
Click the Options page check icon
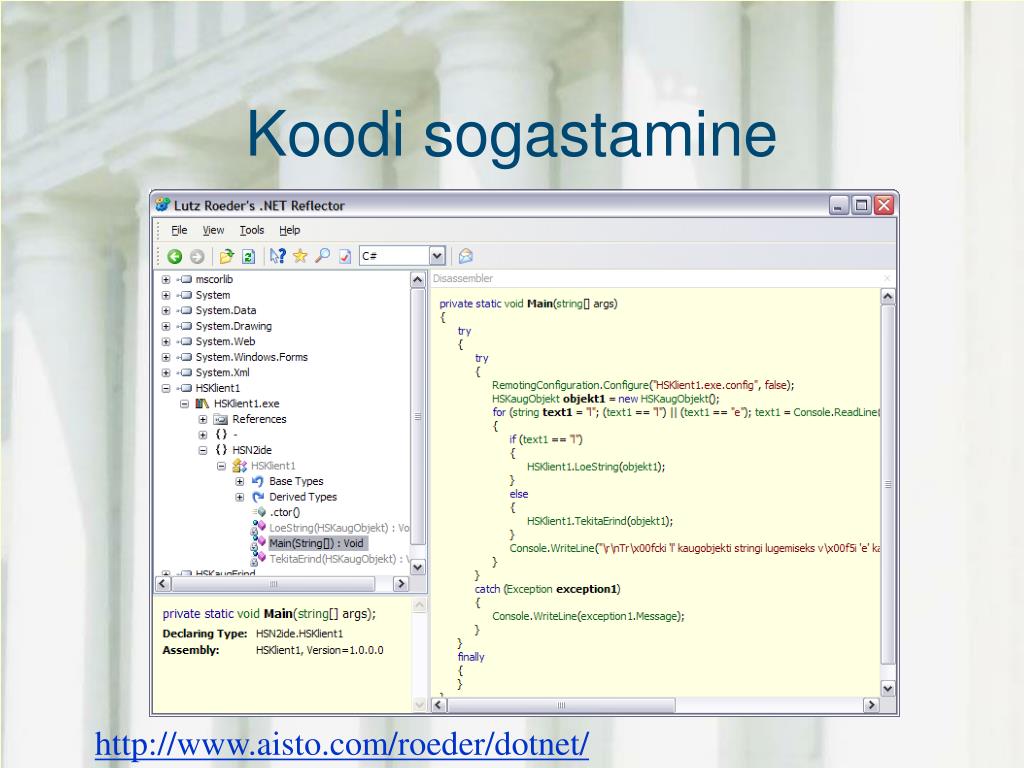[345, 257]
